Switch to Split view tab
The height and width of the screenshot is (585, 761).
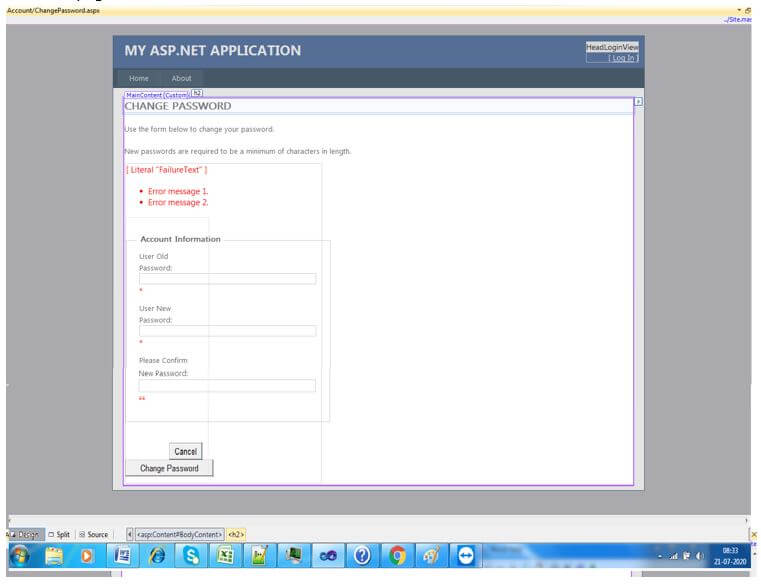point(59,534)
